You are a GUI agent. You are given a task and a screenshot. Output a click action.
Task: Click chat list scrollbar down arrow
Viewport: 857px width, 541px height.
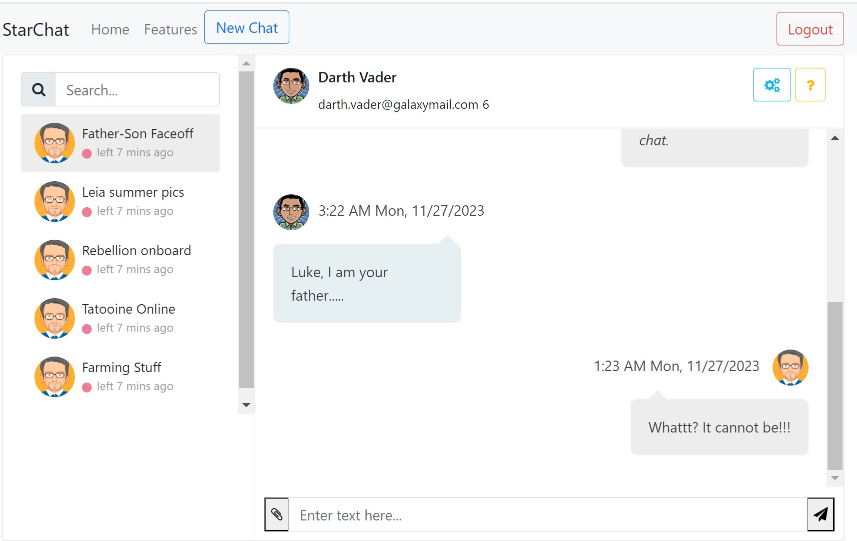coord(247,405)
